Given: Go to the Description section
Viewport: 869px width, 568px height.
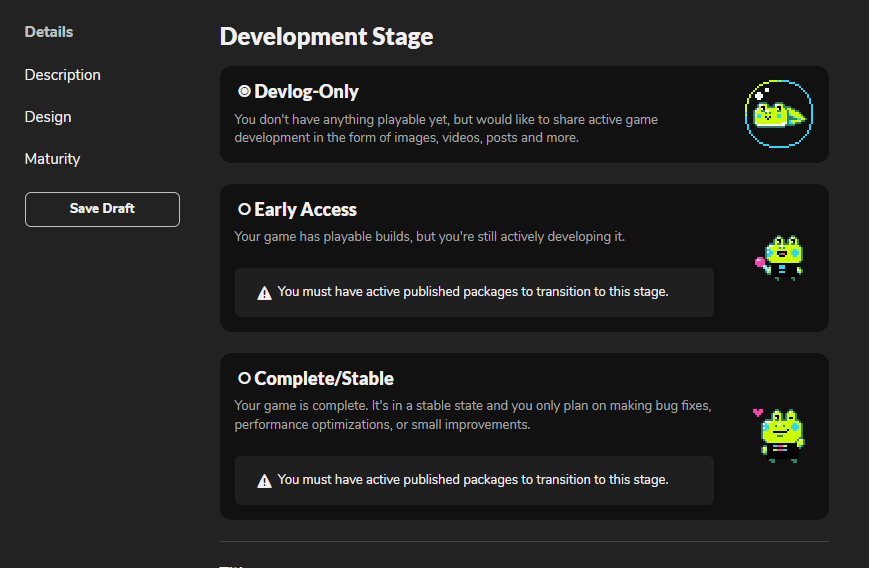Looking at the screenshot, I should coord(63,75).
